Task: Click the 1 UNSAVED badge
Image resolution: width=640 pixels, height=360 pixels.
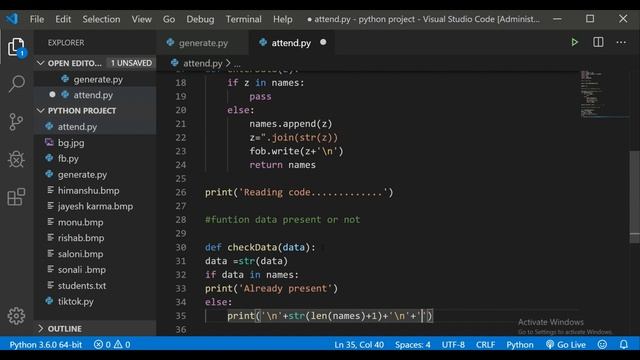Action: [x=131, y=63]
